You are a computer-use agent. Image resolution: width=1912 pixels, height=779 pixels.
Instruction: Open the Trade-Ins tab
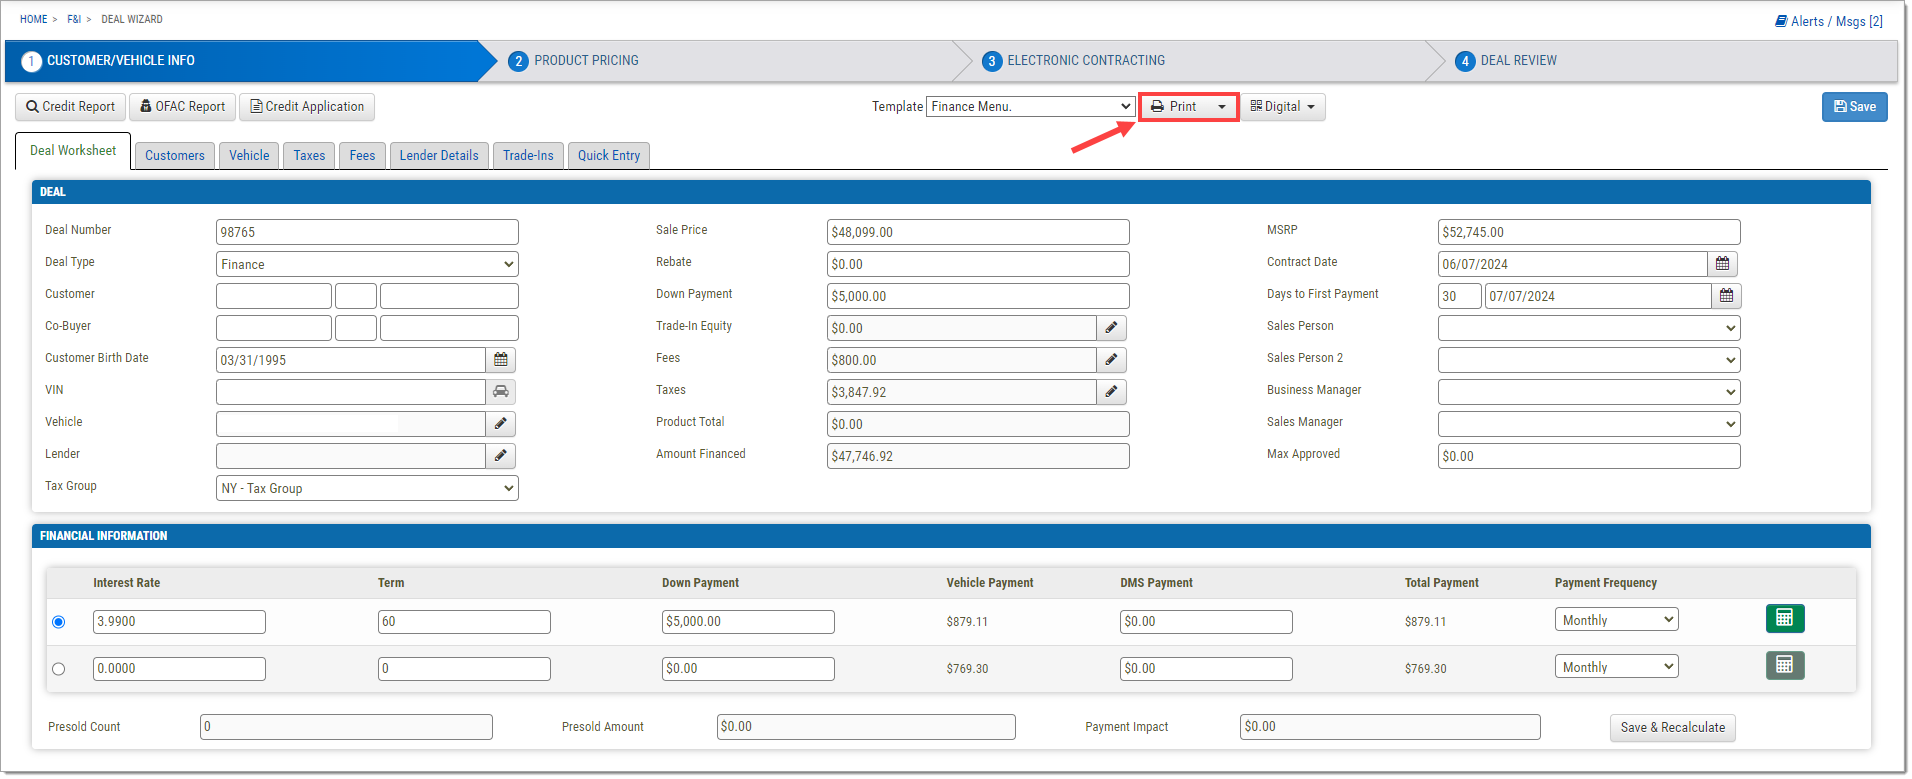[x=528, y=156]
